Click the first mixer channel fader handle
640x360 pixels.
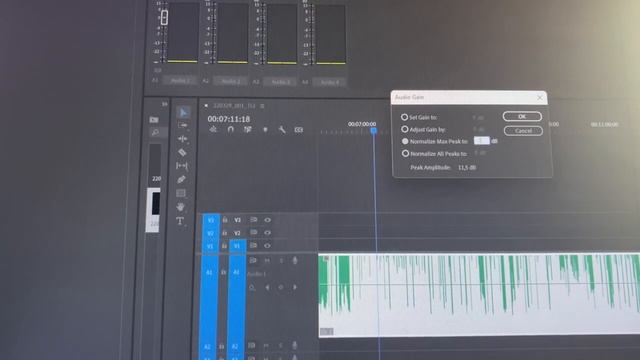pos(164,17)
